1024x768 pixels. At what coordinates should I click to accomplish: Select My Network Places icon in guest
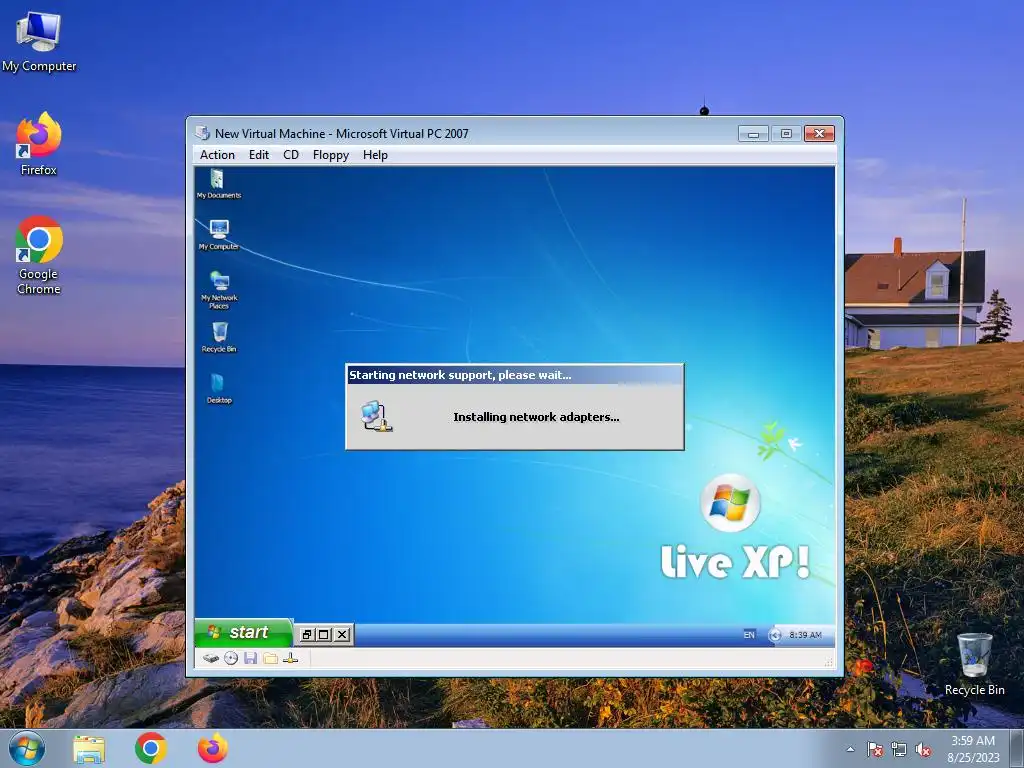(x=219, y=289)
